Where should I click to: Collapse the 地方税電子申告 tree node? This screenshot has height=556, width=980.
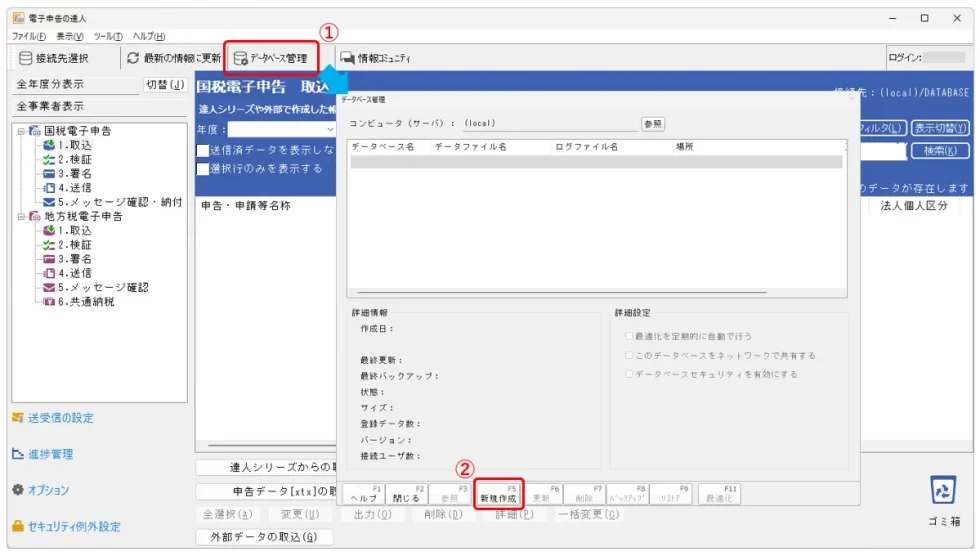(21, 216)
